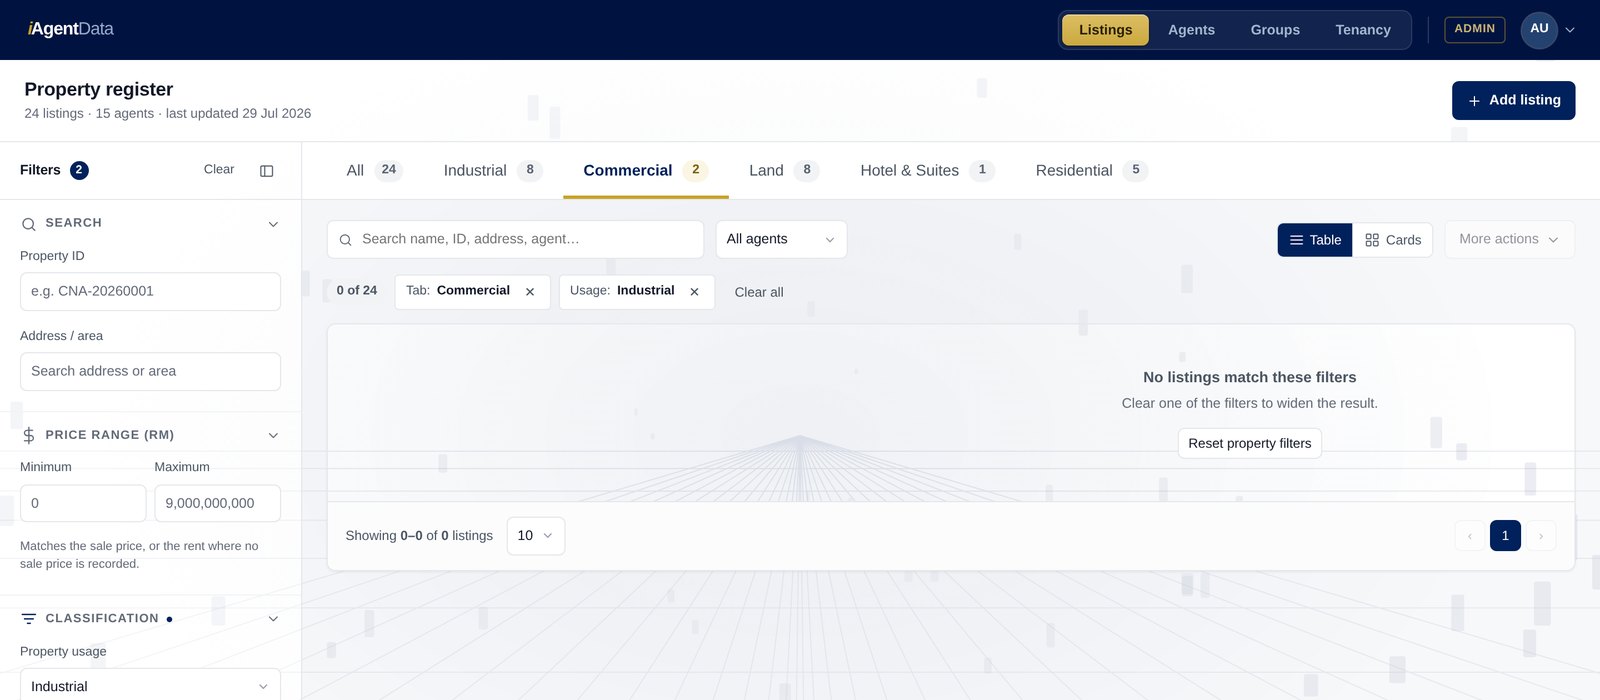Screen dimensions: 1600x700
Task: Collapse the Price Range (RM) section
Action: tap(273, 435)
